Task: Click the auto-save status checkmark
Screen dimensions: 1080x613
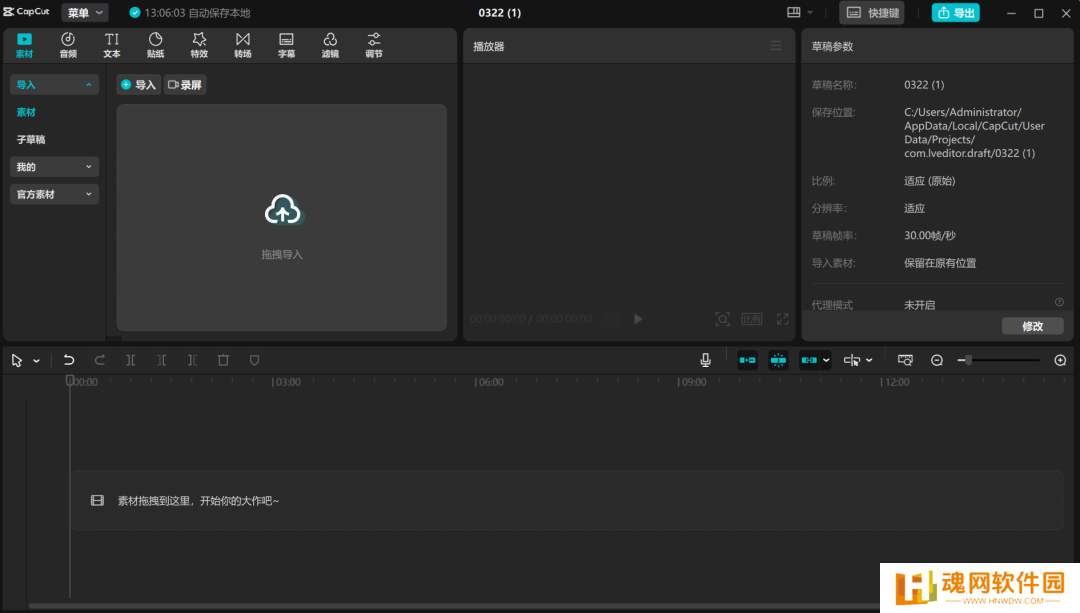Action: point(135,12)
